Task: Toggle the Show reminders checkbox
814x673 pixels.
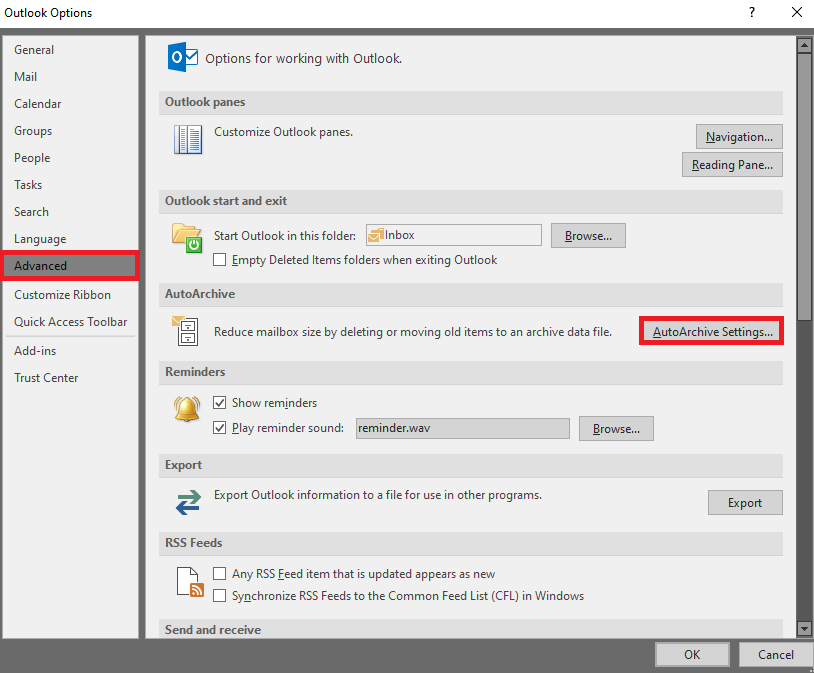Action: coord(220,402)
